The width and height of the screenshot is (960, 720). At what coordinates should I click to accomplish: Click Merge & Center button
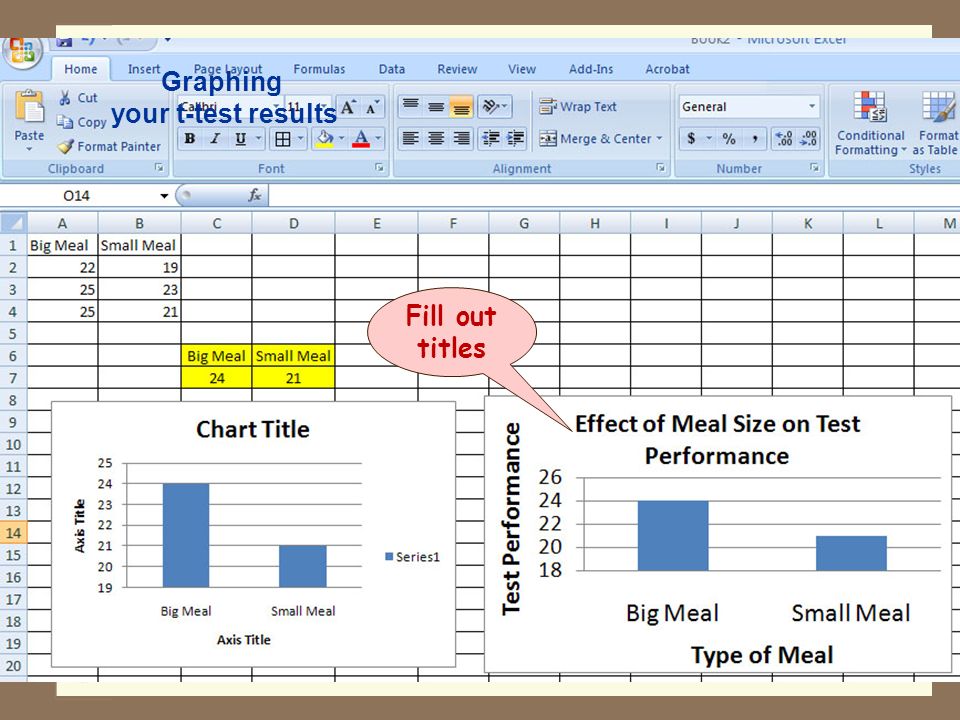595,139
